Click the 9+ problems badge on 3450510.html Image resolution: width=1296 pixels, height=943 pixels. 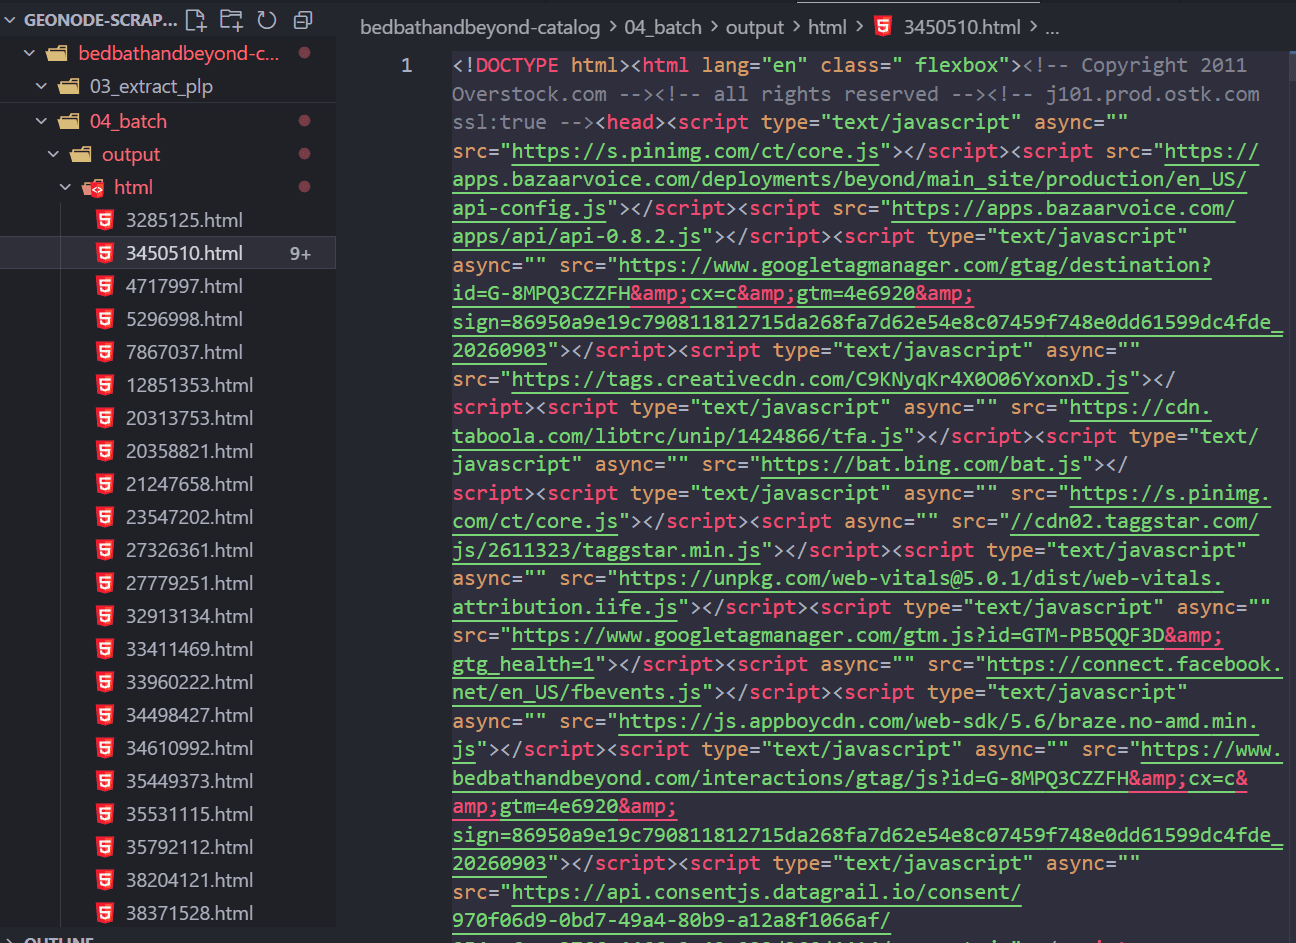[x=300, y=254]
